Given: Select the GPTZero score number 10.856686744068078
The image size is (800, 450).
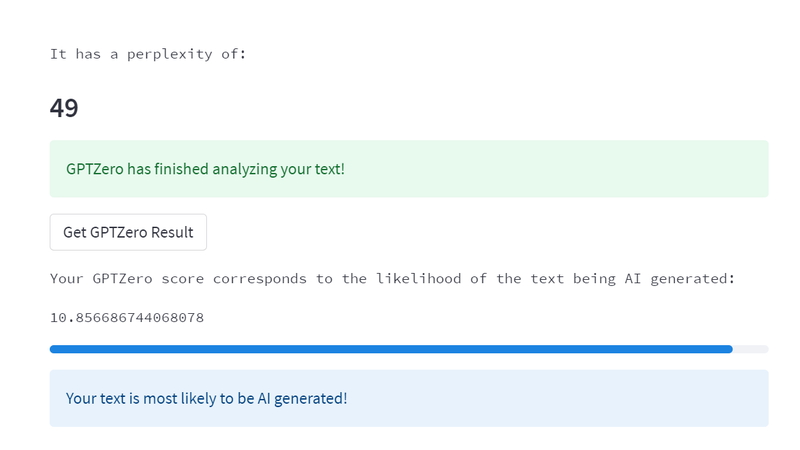Looking at the screenshot, I should 127,317.
